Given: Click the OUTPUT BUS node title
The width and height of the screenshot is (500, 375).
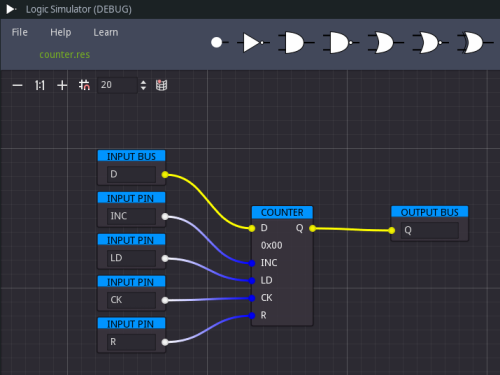Looking at the screenshot, I should (x=430, y=212).
